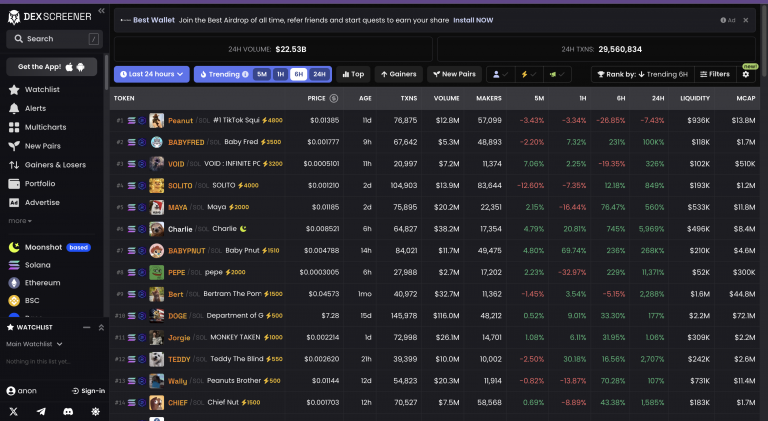Click the Discord icon at bottom left
Image resolution: width=768 pixels, height=421 pixels.
coord(68,411)
